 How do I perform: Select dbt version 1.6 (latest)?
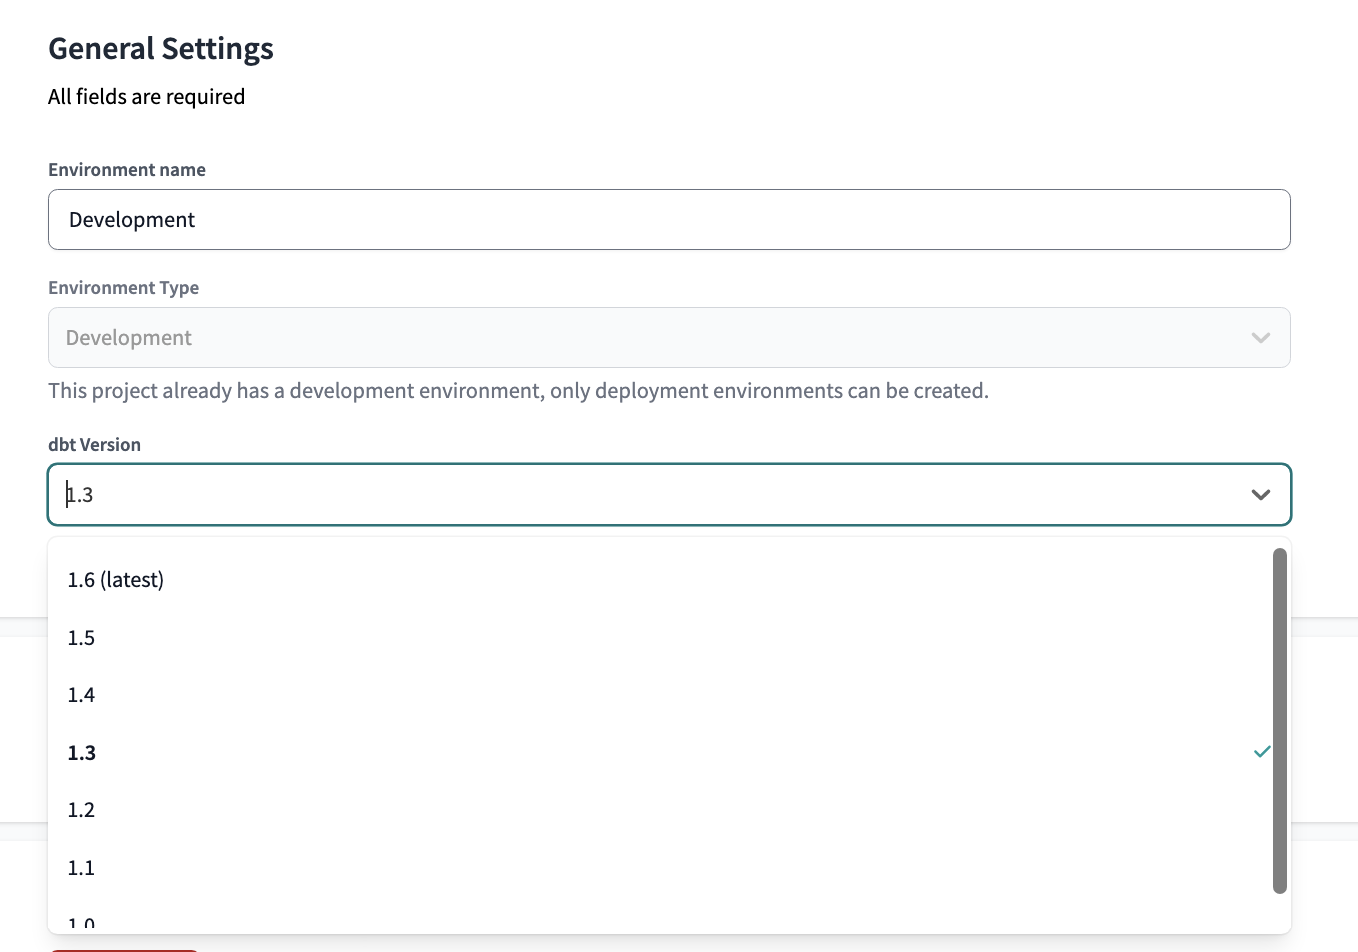pyautogui.click(x=115, y=579)
